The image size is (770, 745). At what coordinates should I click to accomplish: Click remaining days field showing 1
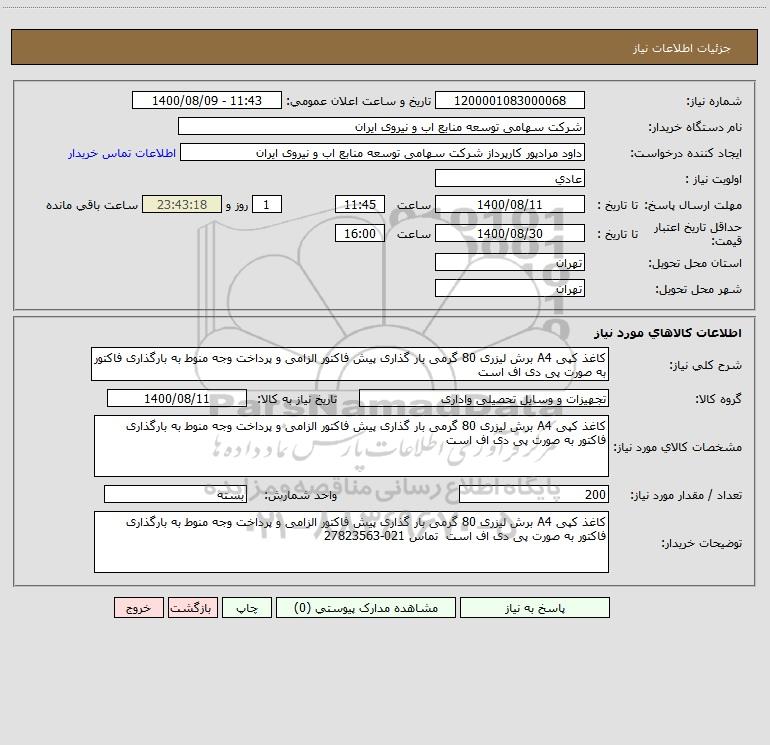pos(267,204)
